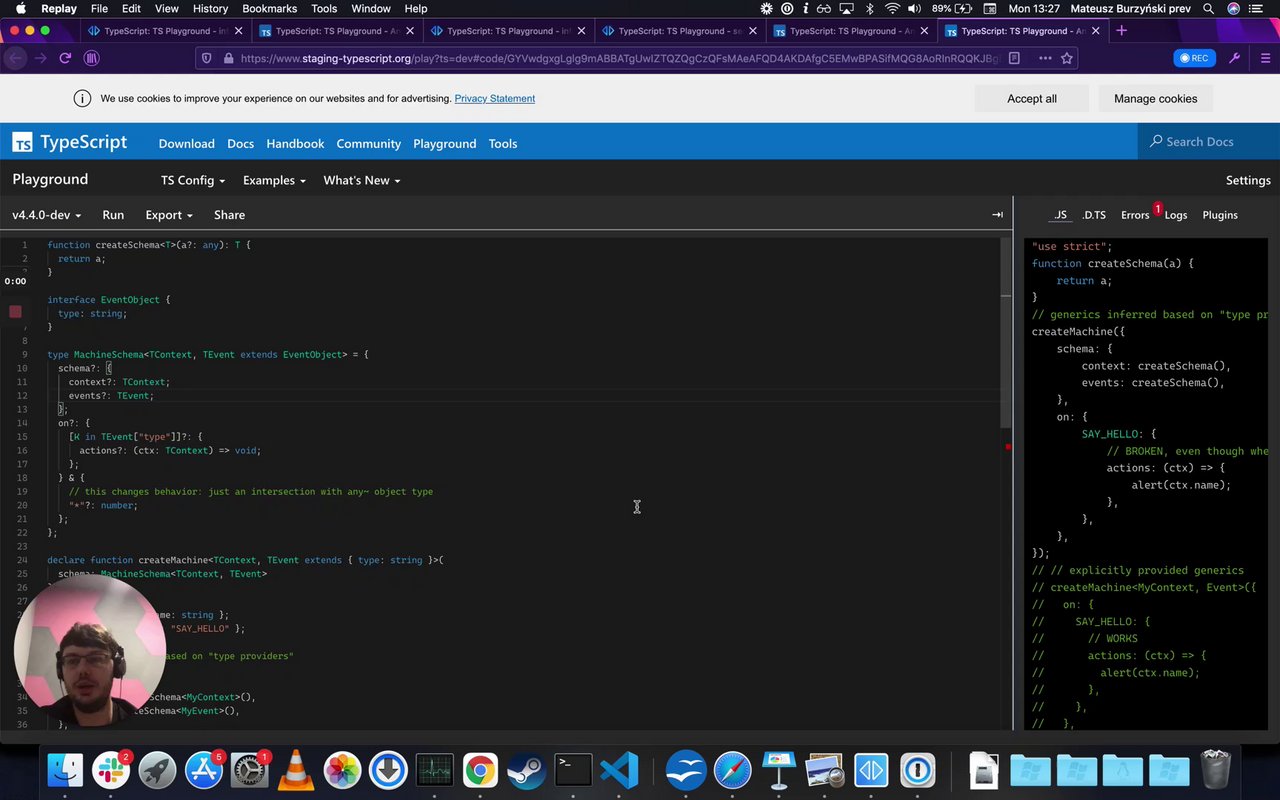Open the v4.4.0-dev version dropdown
The height and width of the screenshot is (800, 1280).
[x=47, y=215]
